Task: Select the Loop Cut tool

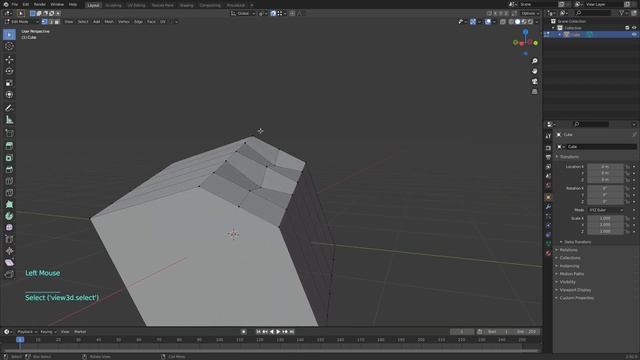Action: 9,181
